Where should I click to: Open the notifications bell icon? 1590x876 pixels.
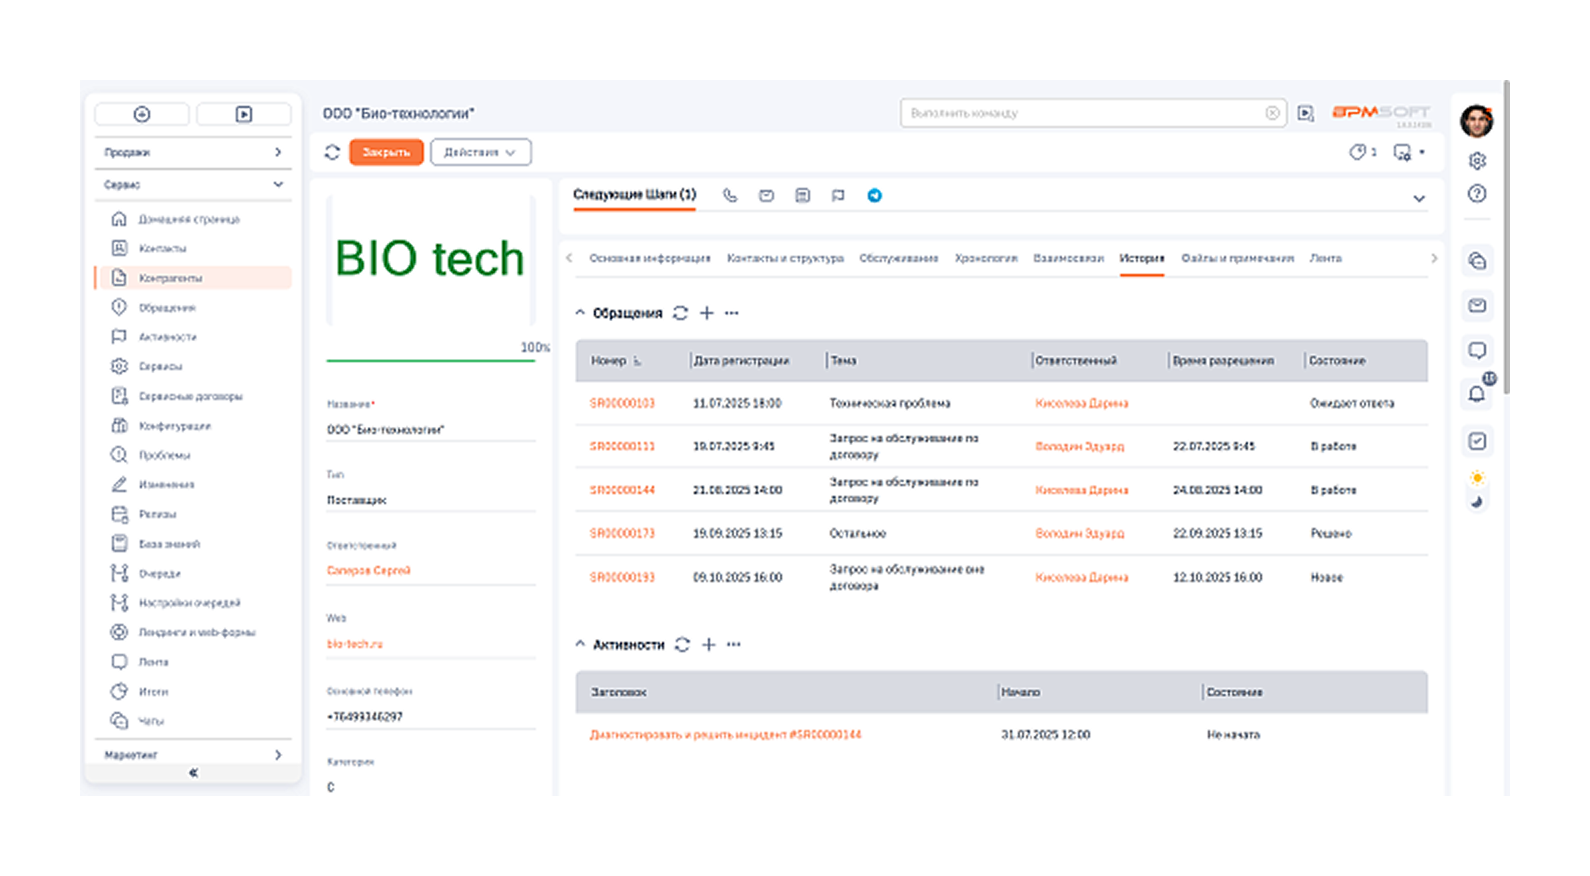[x=1477, y=393]
